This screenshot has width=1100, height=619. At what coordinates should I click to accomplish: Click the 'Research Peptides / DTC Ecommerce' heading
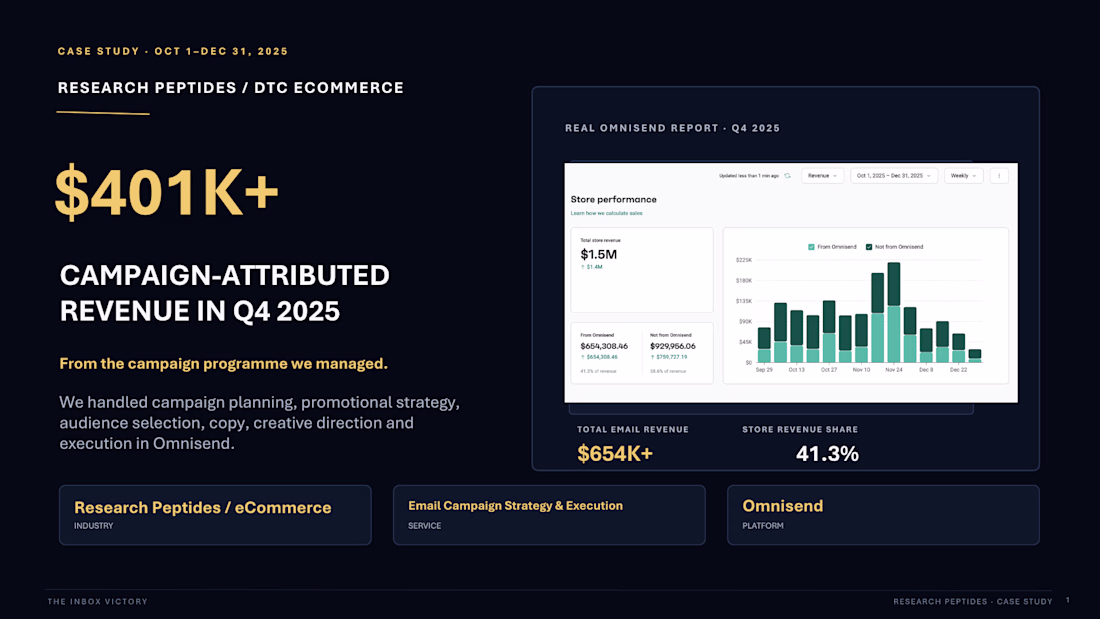(231, 88)
